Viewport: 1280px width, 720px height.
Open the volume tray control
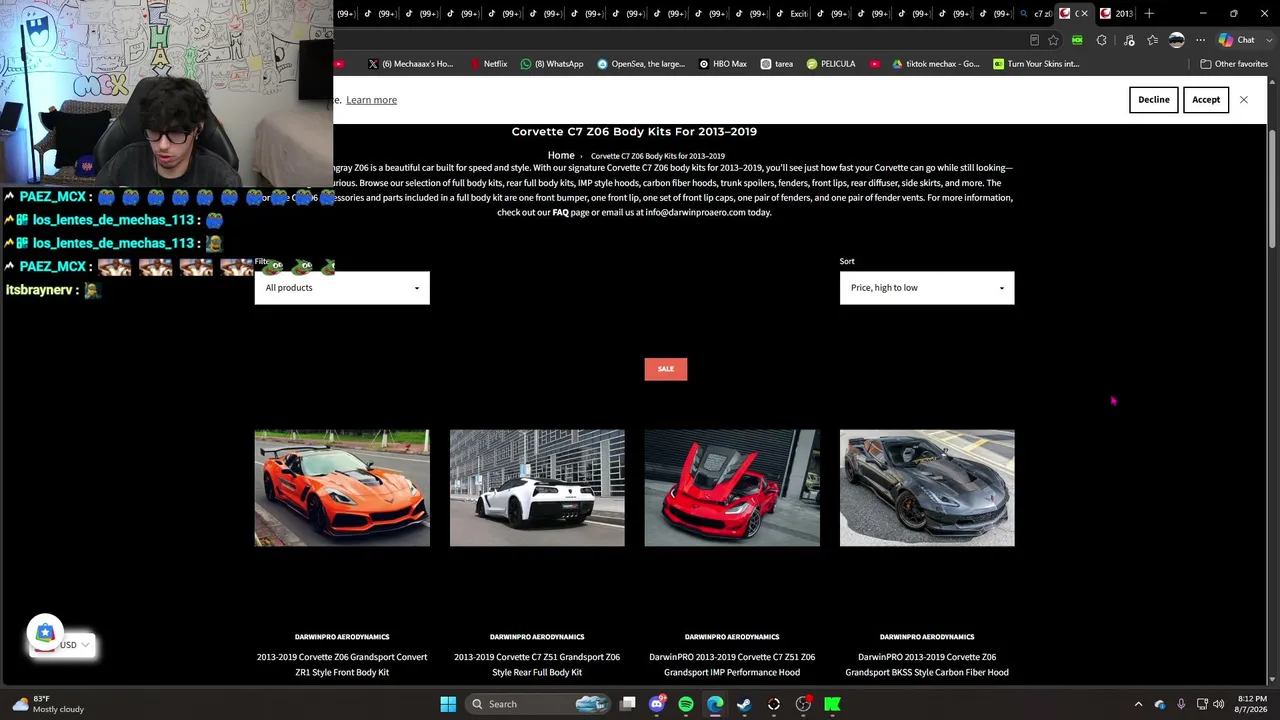(x=1218, y=704)
